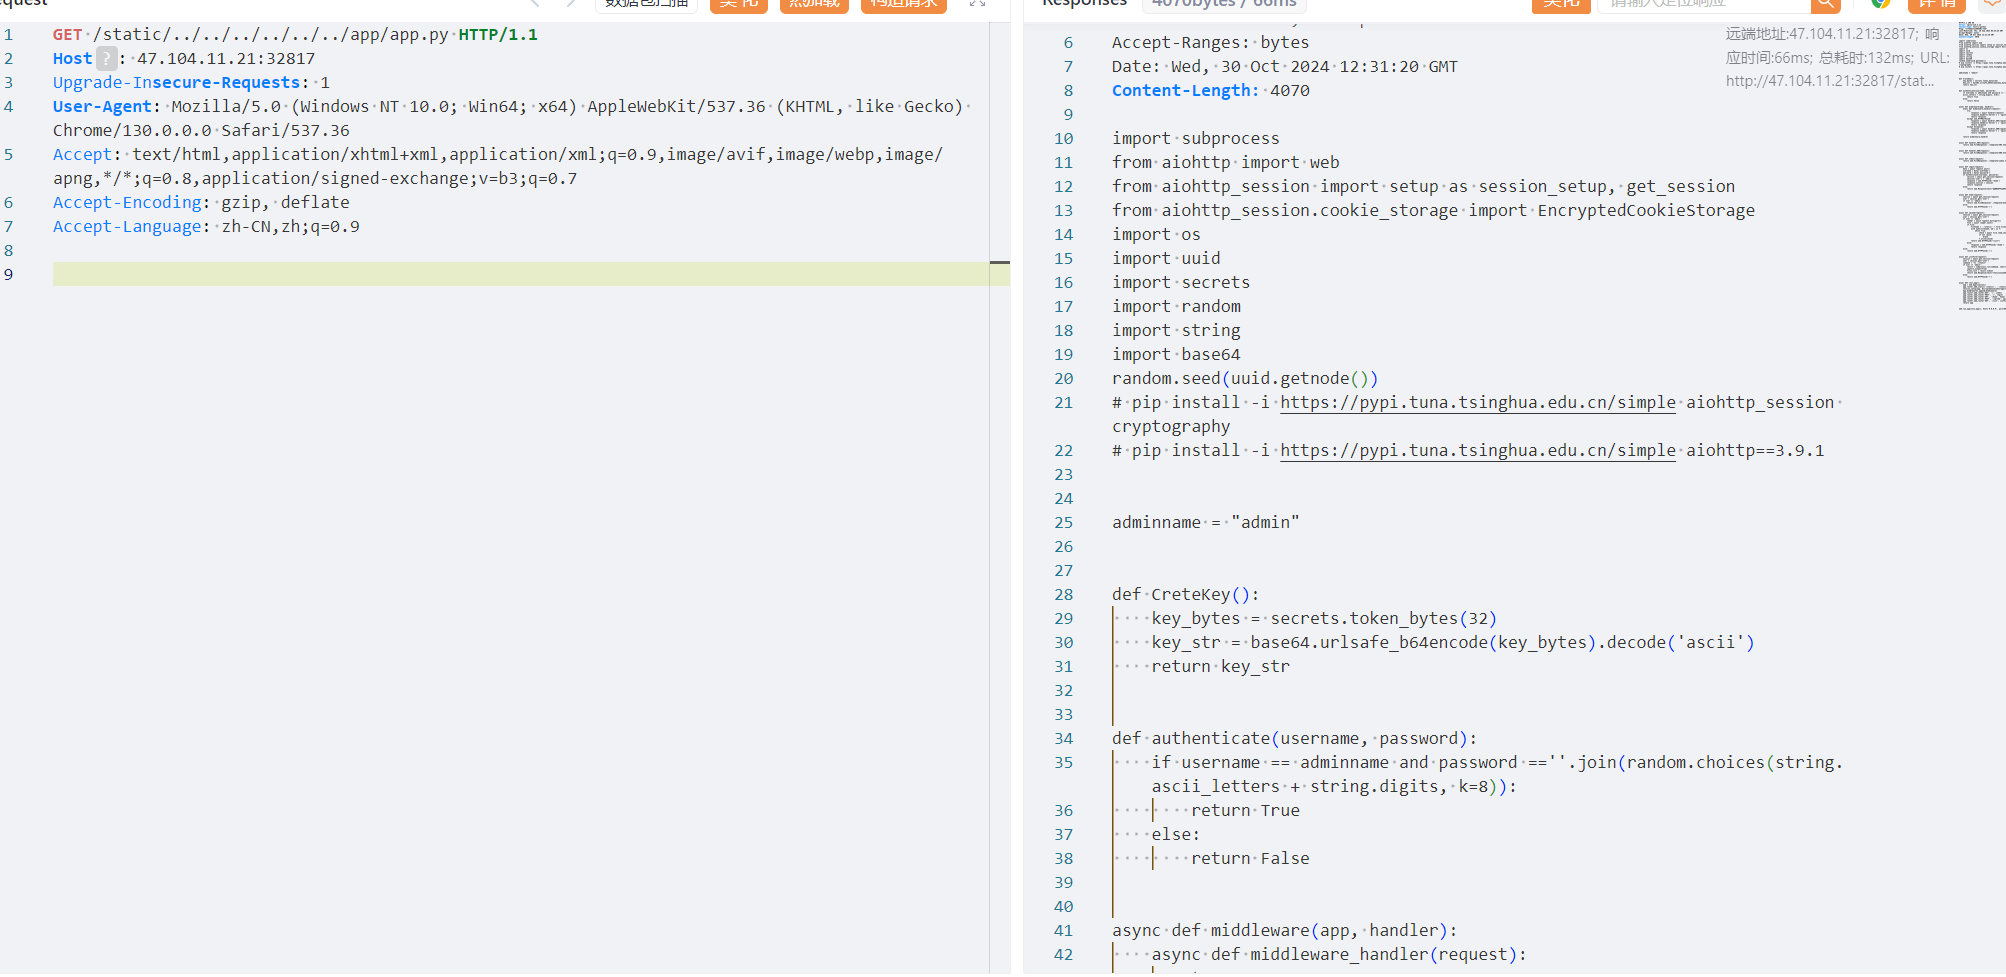The image size is (2006, 977).
Task: Click the 数据包扫描 button in request toolbar
Action: click(647, 5)
